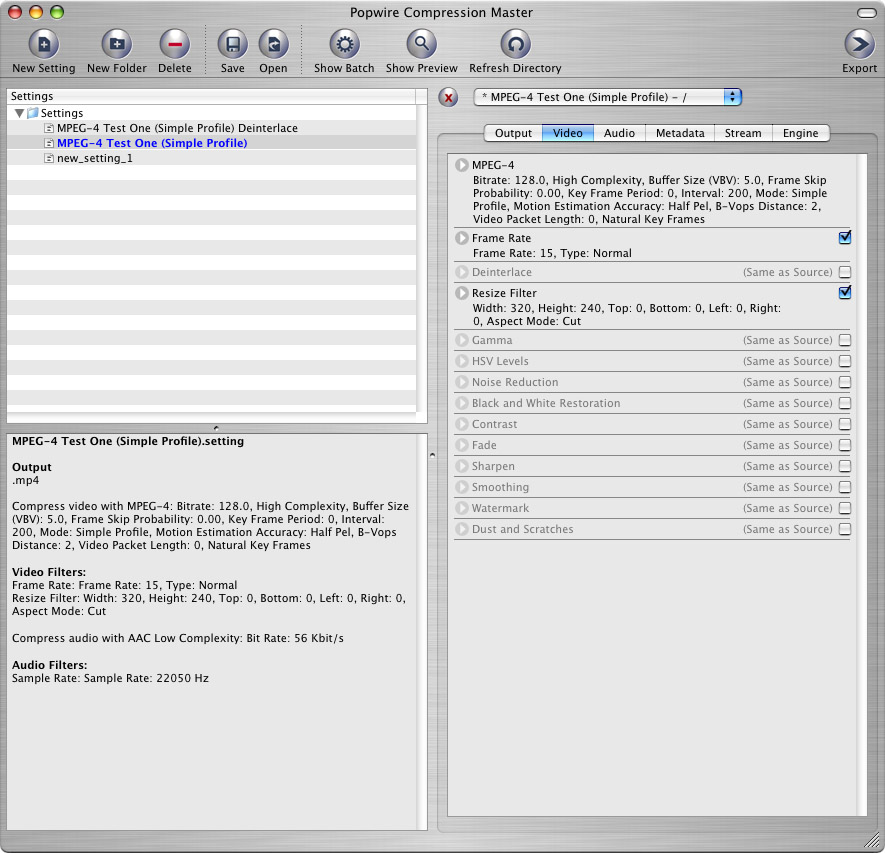
Task: Click the video filters list scrollbar
Action: coord(861,480)
